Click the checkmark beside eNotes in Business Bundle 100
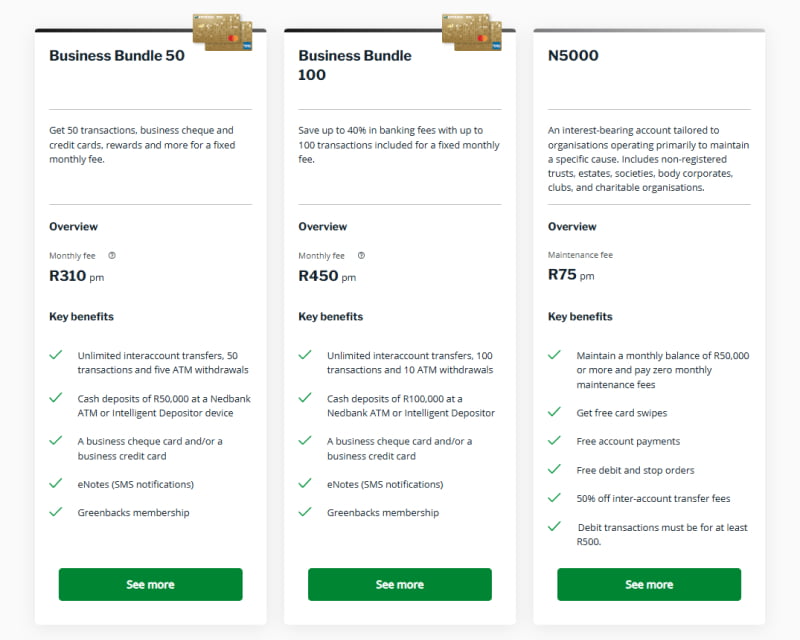The height and width of the screenshot is (640, 800). click(x=305, y=483)
